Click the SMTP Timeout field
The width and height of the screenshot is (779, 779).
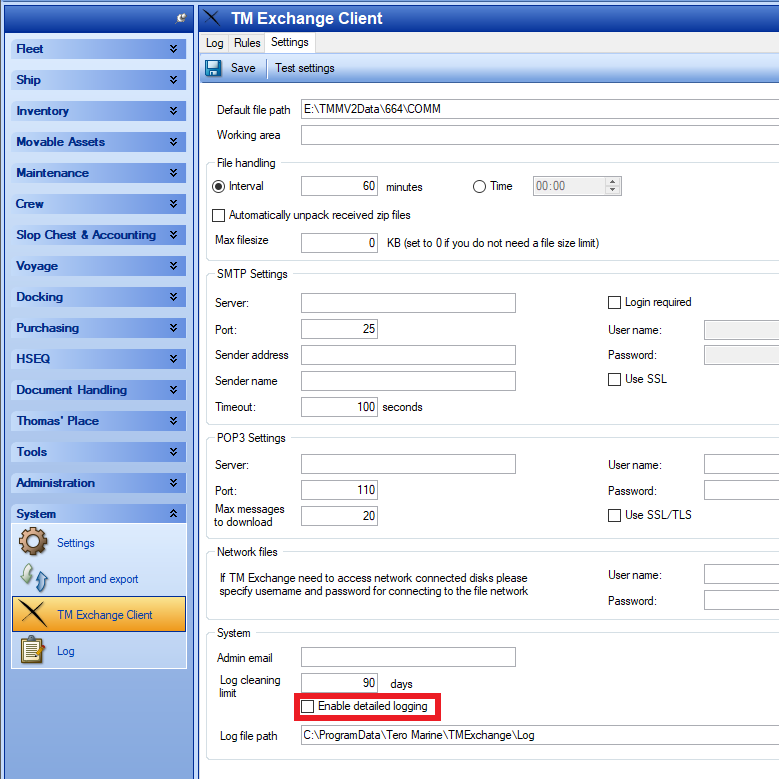pyautogui.click(x=339, y=407)
